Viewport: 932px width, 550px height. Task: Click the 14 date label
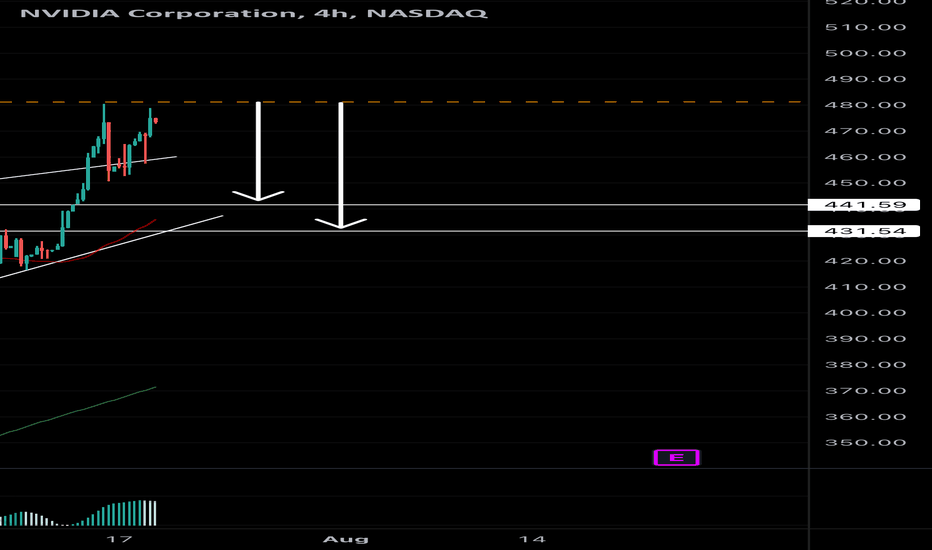[x=532, y=539]
